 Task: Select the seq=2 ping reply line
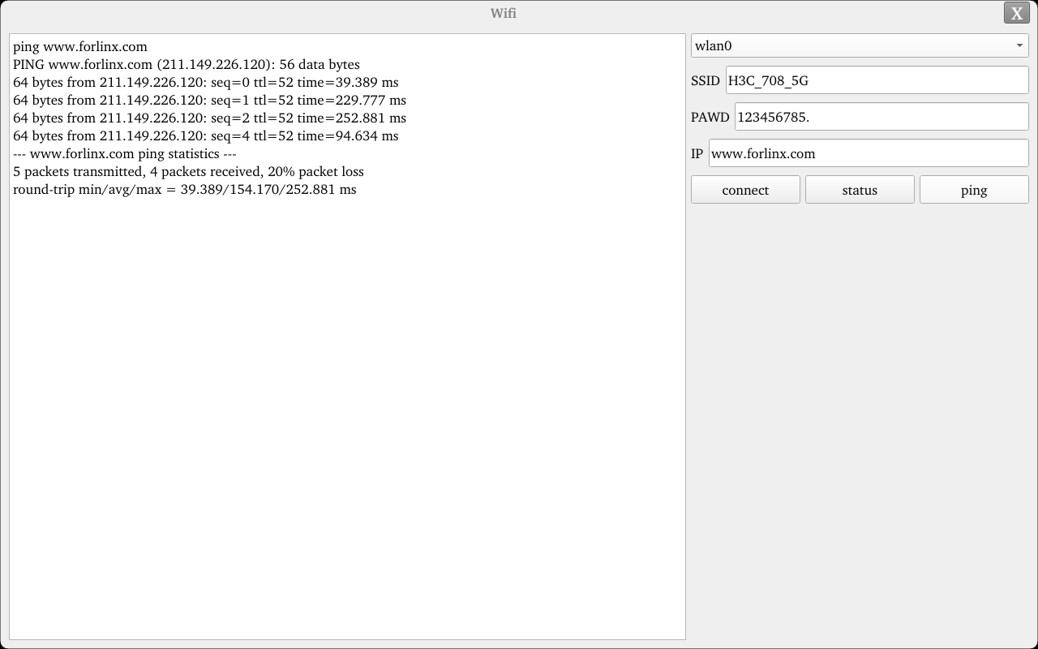pos(209,118)
